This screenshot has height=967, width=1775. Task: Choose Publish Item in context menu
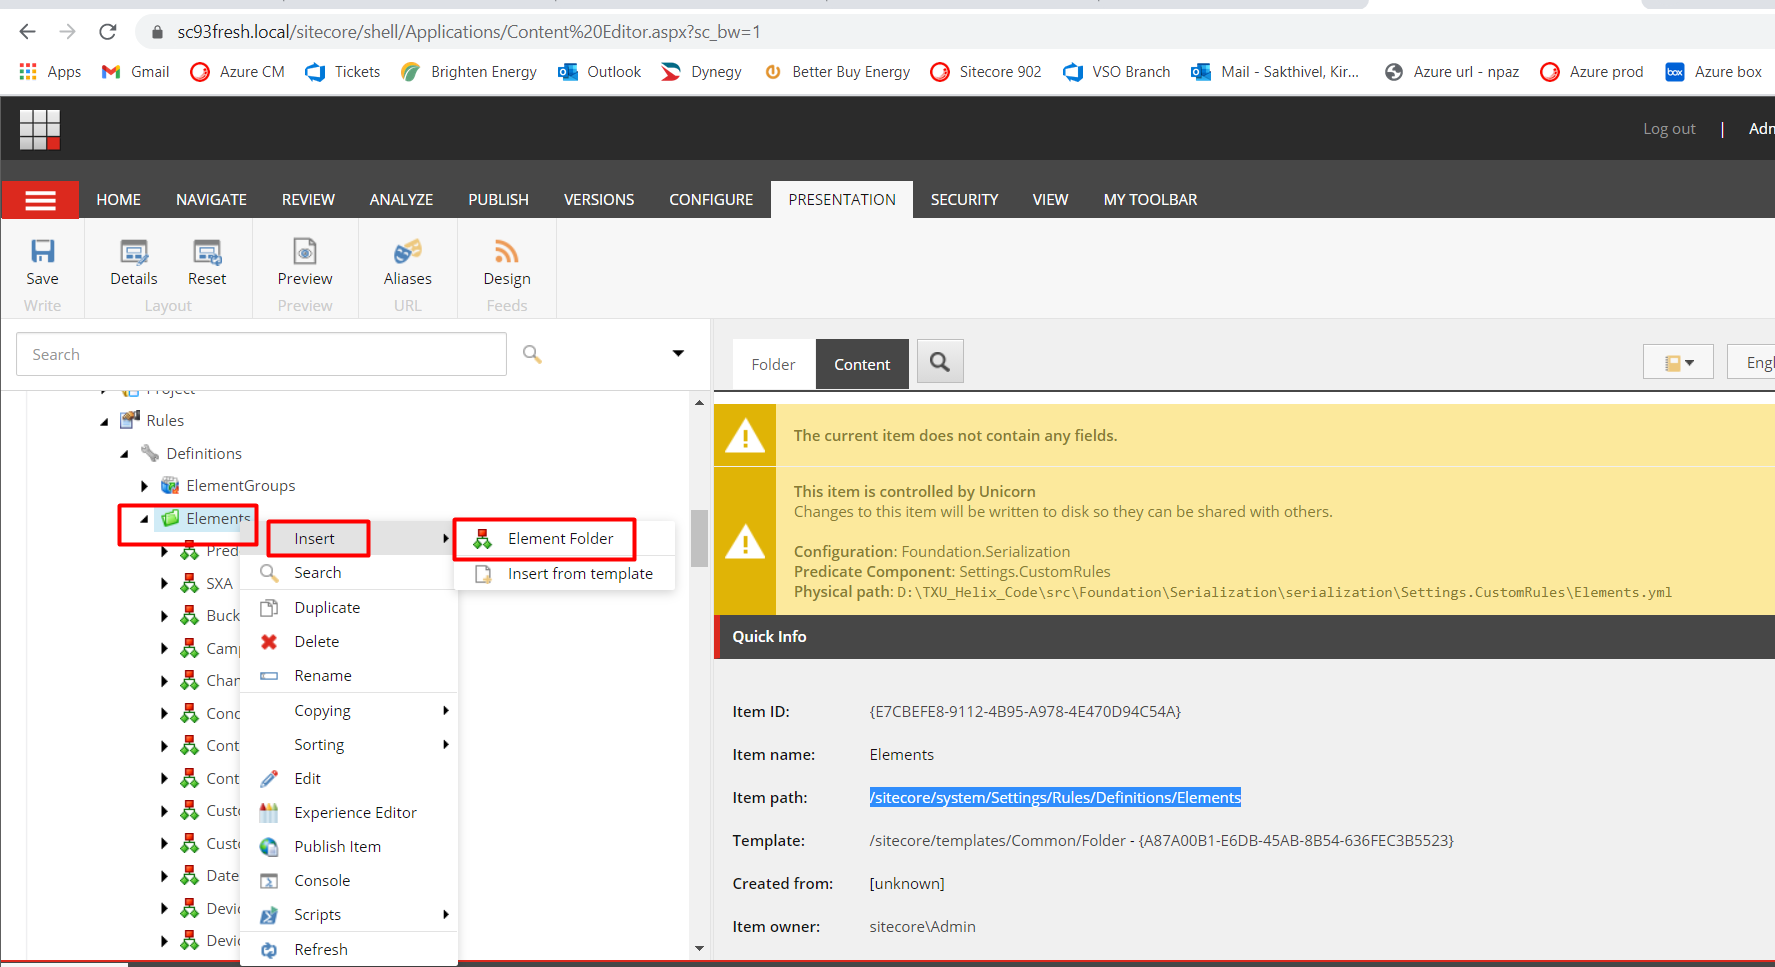click(x=349, y=847)
